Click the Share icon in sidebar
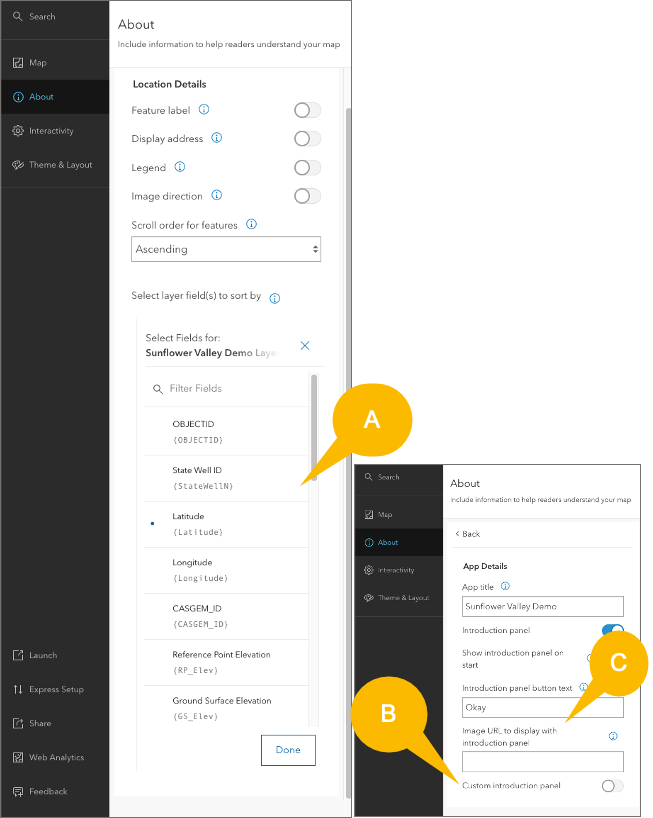653x818 pixels. pyautogui.click(x=18, y=723)
